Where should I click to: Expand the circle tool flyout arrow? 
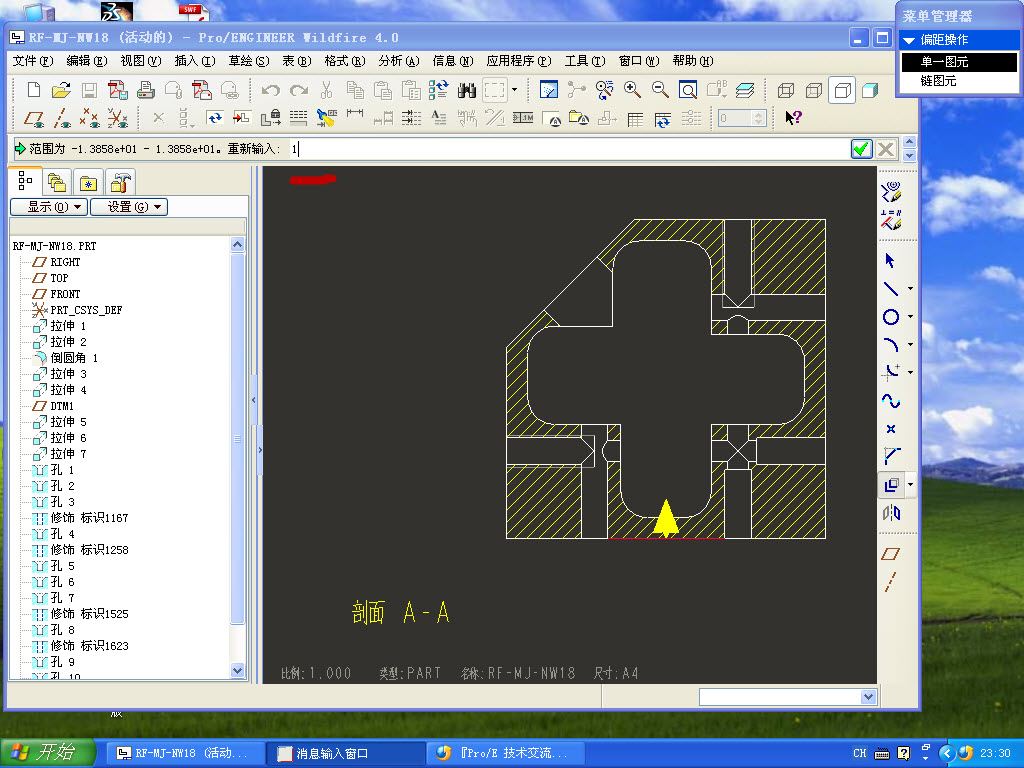[910, 317]
